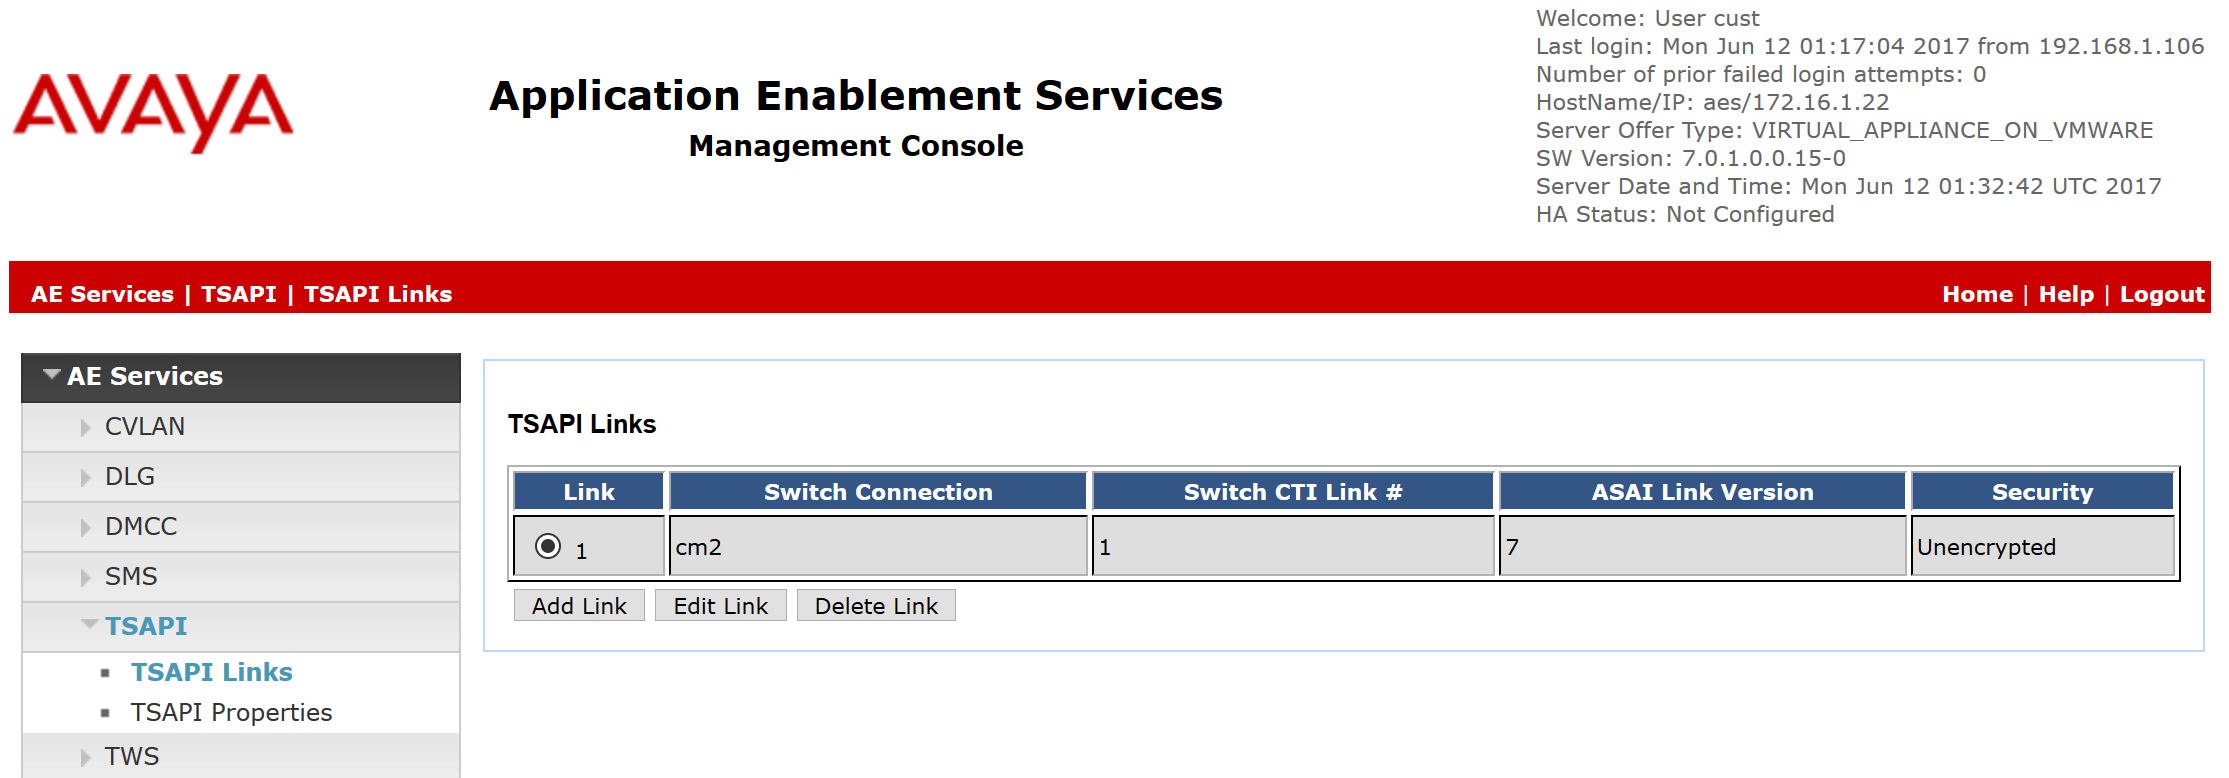Click the Link column header
2229x778 pixels.
589,492
